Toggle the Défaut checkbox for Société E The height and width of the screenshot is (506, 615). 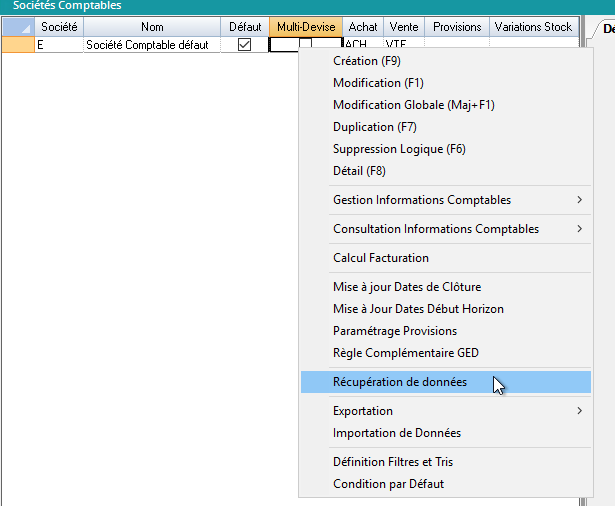coord(245,45)
